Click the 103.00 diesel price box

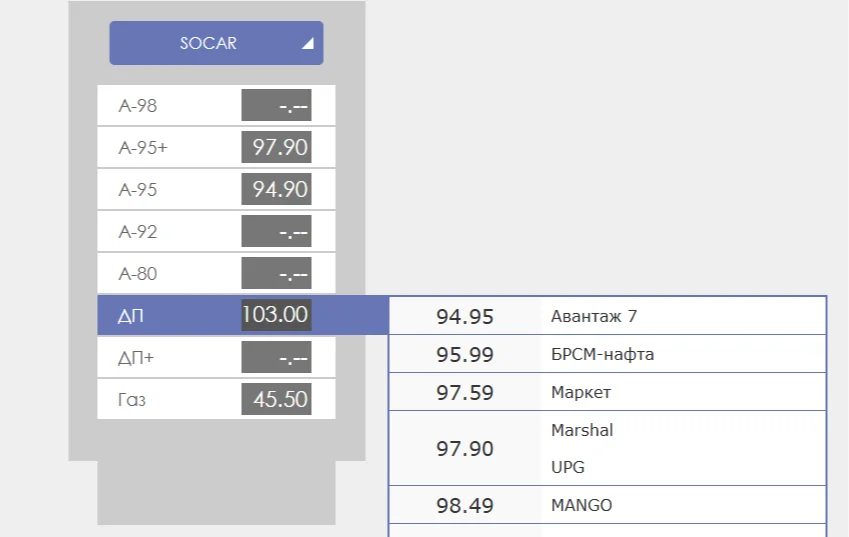point(276,315)
